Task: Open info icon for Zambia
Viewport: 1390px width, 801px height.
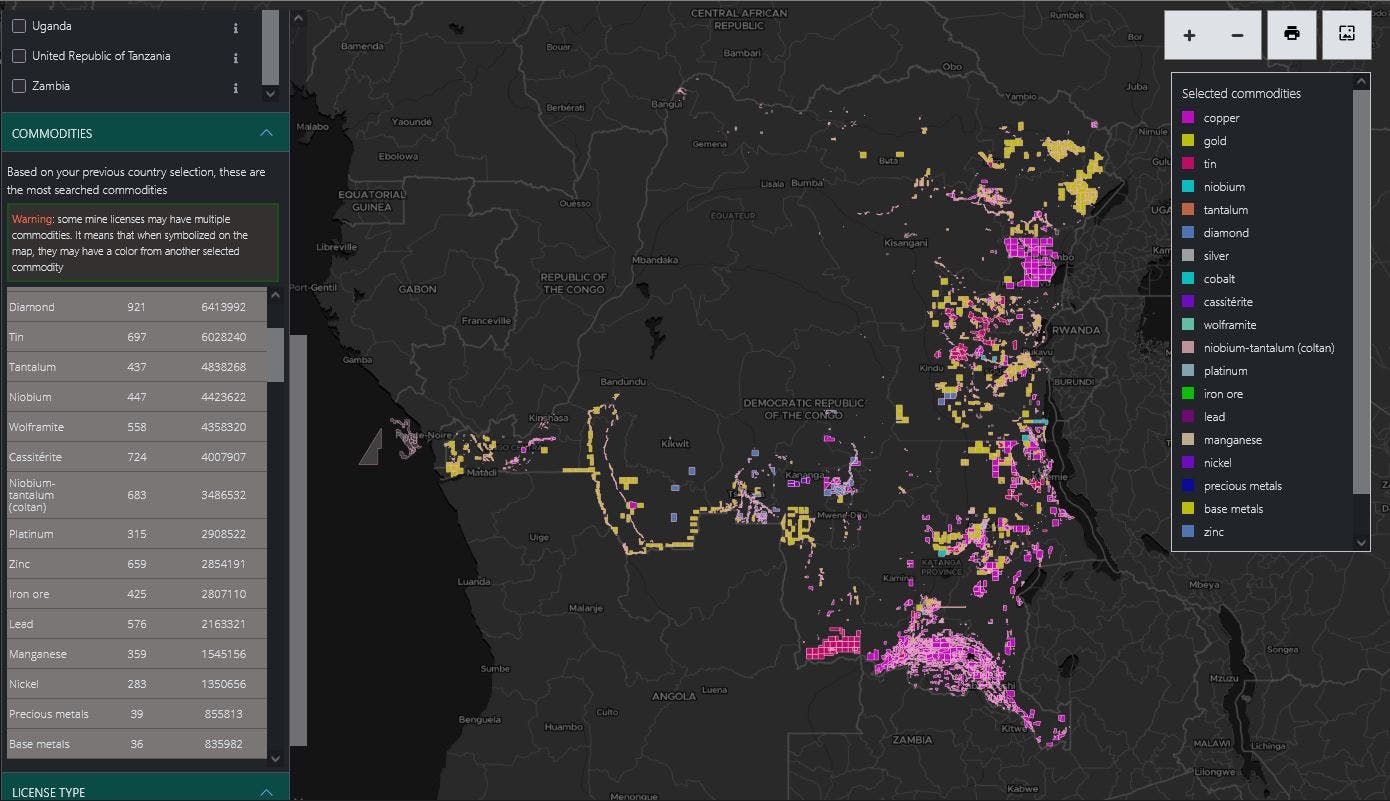Action: point(236,88)
